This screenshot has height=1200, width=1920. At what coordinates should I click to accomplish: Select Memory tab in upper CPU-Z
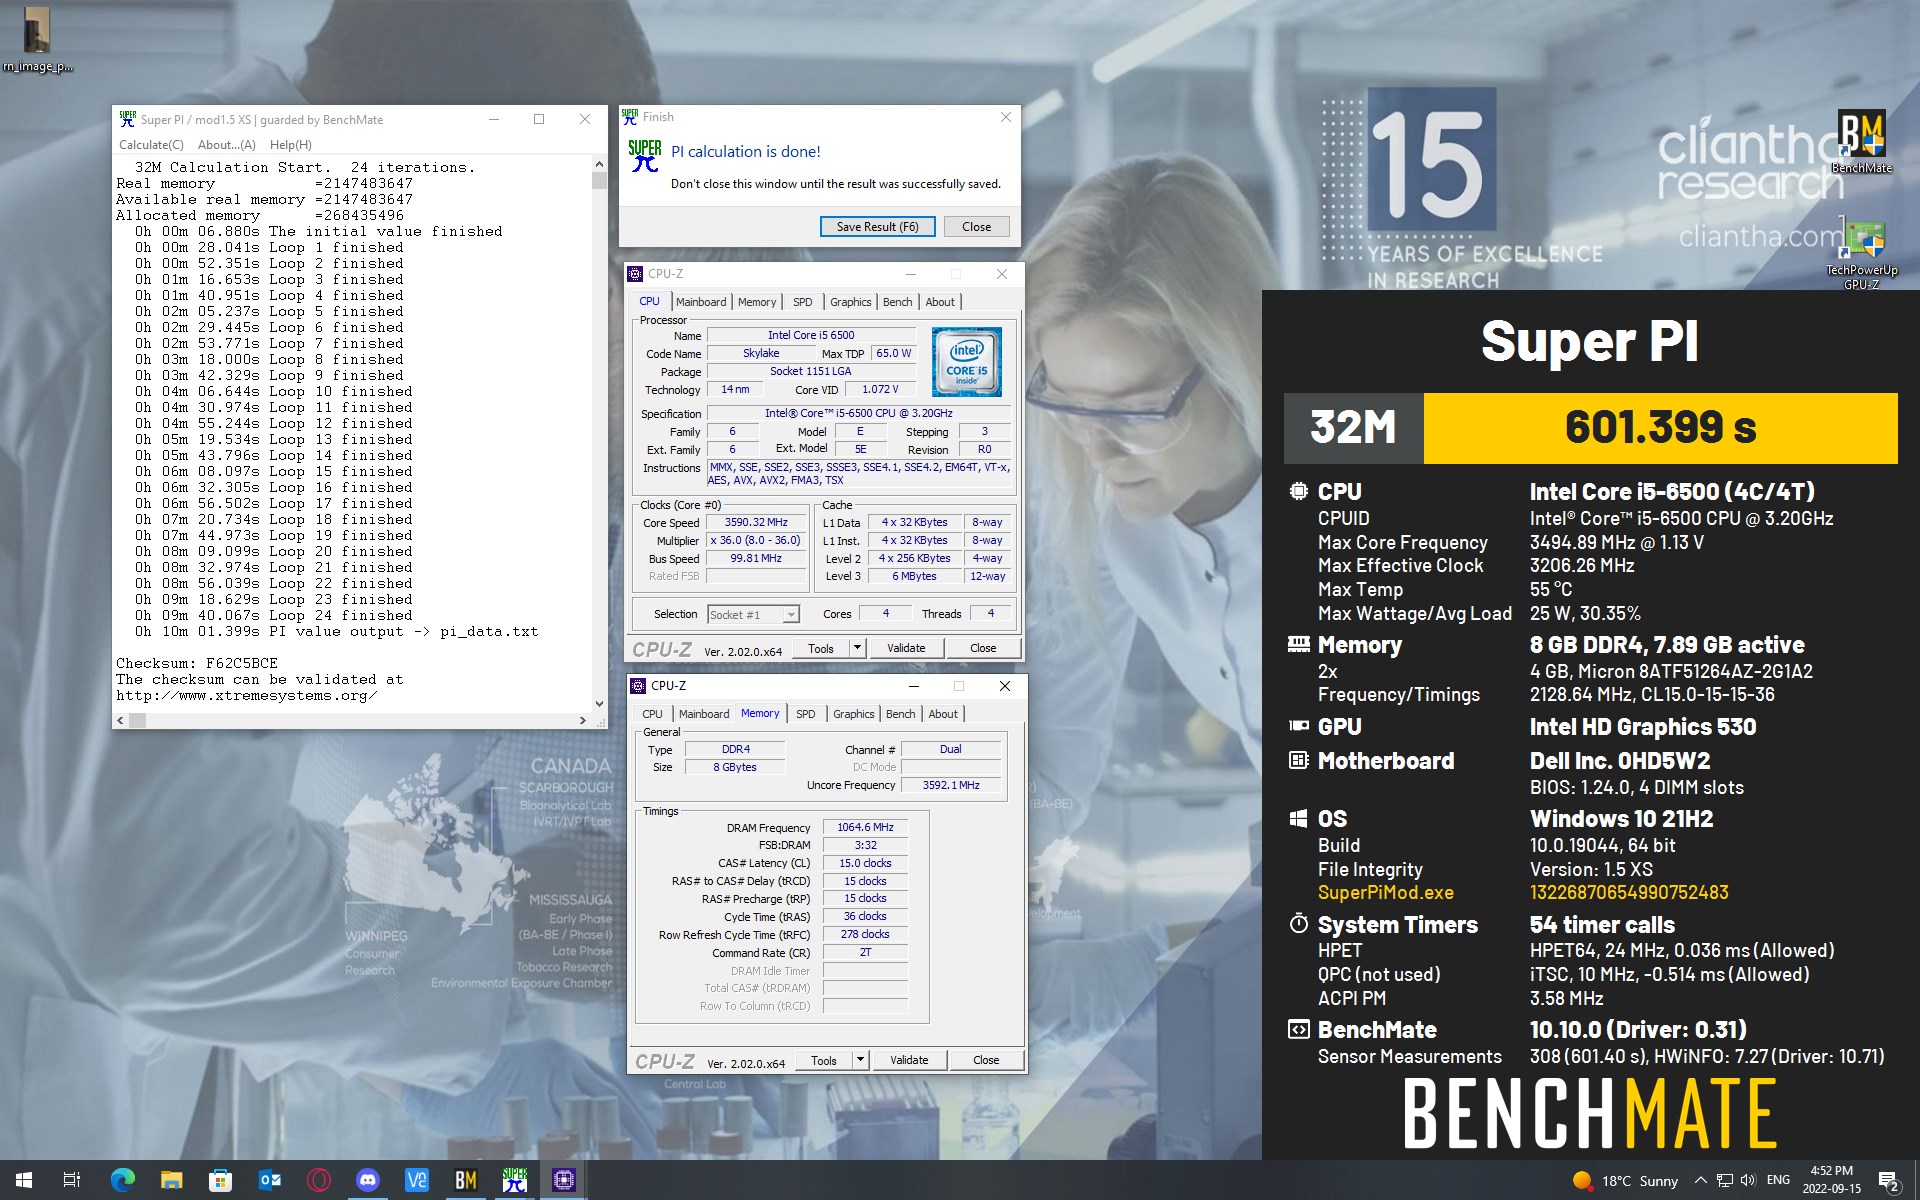coord(757,302)
